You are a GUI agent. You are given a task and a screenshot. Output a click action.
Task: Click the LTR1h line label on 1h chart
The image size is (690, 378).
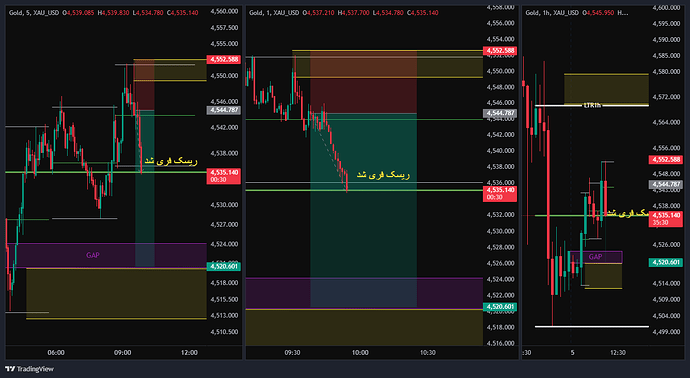[x=592, y=106]
